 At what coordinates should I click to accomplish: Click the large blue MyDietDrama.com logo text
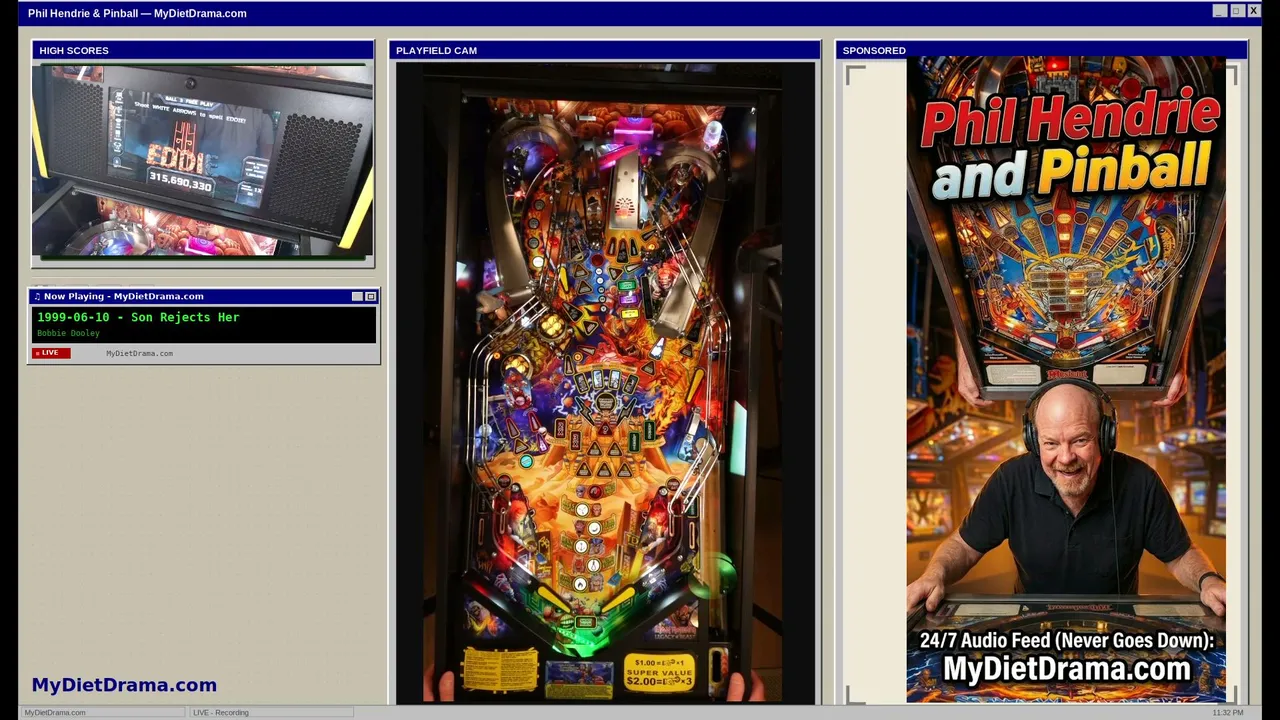point(124,685)
